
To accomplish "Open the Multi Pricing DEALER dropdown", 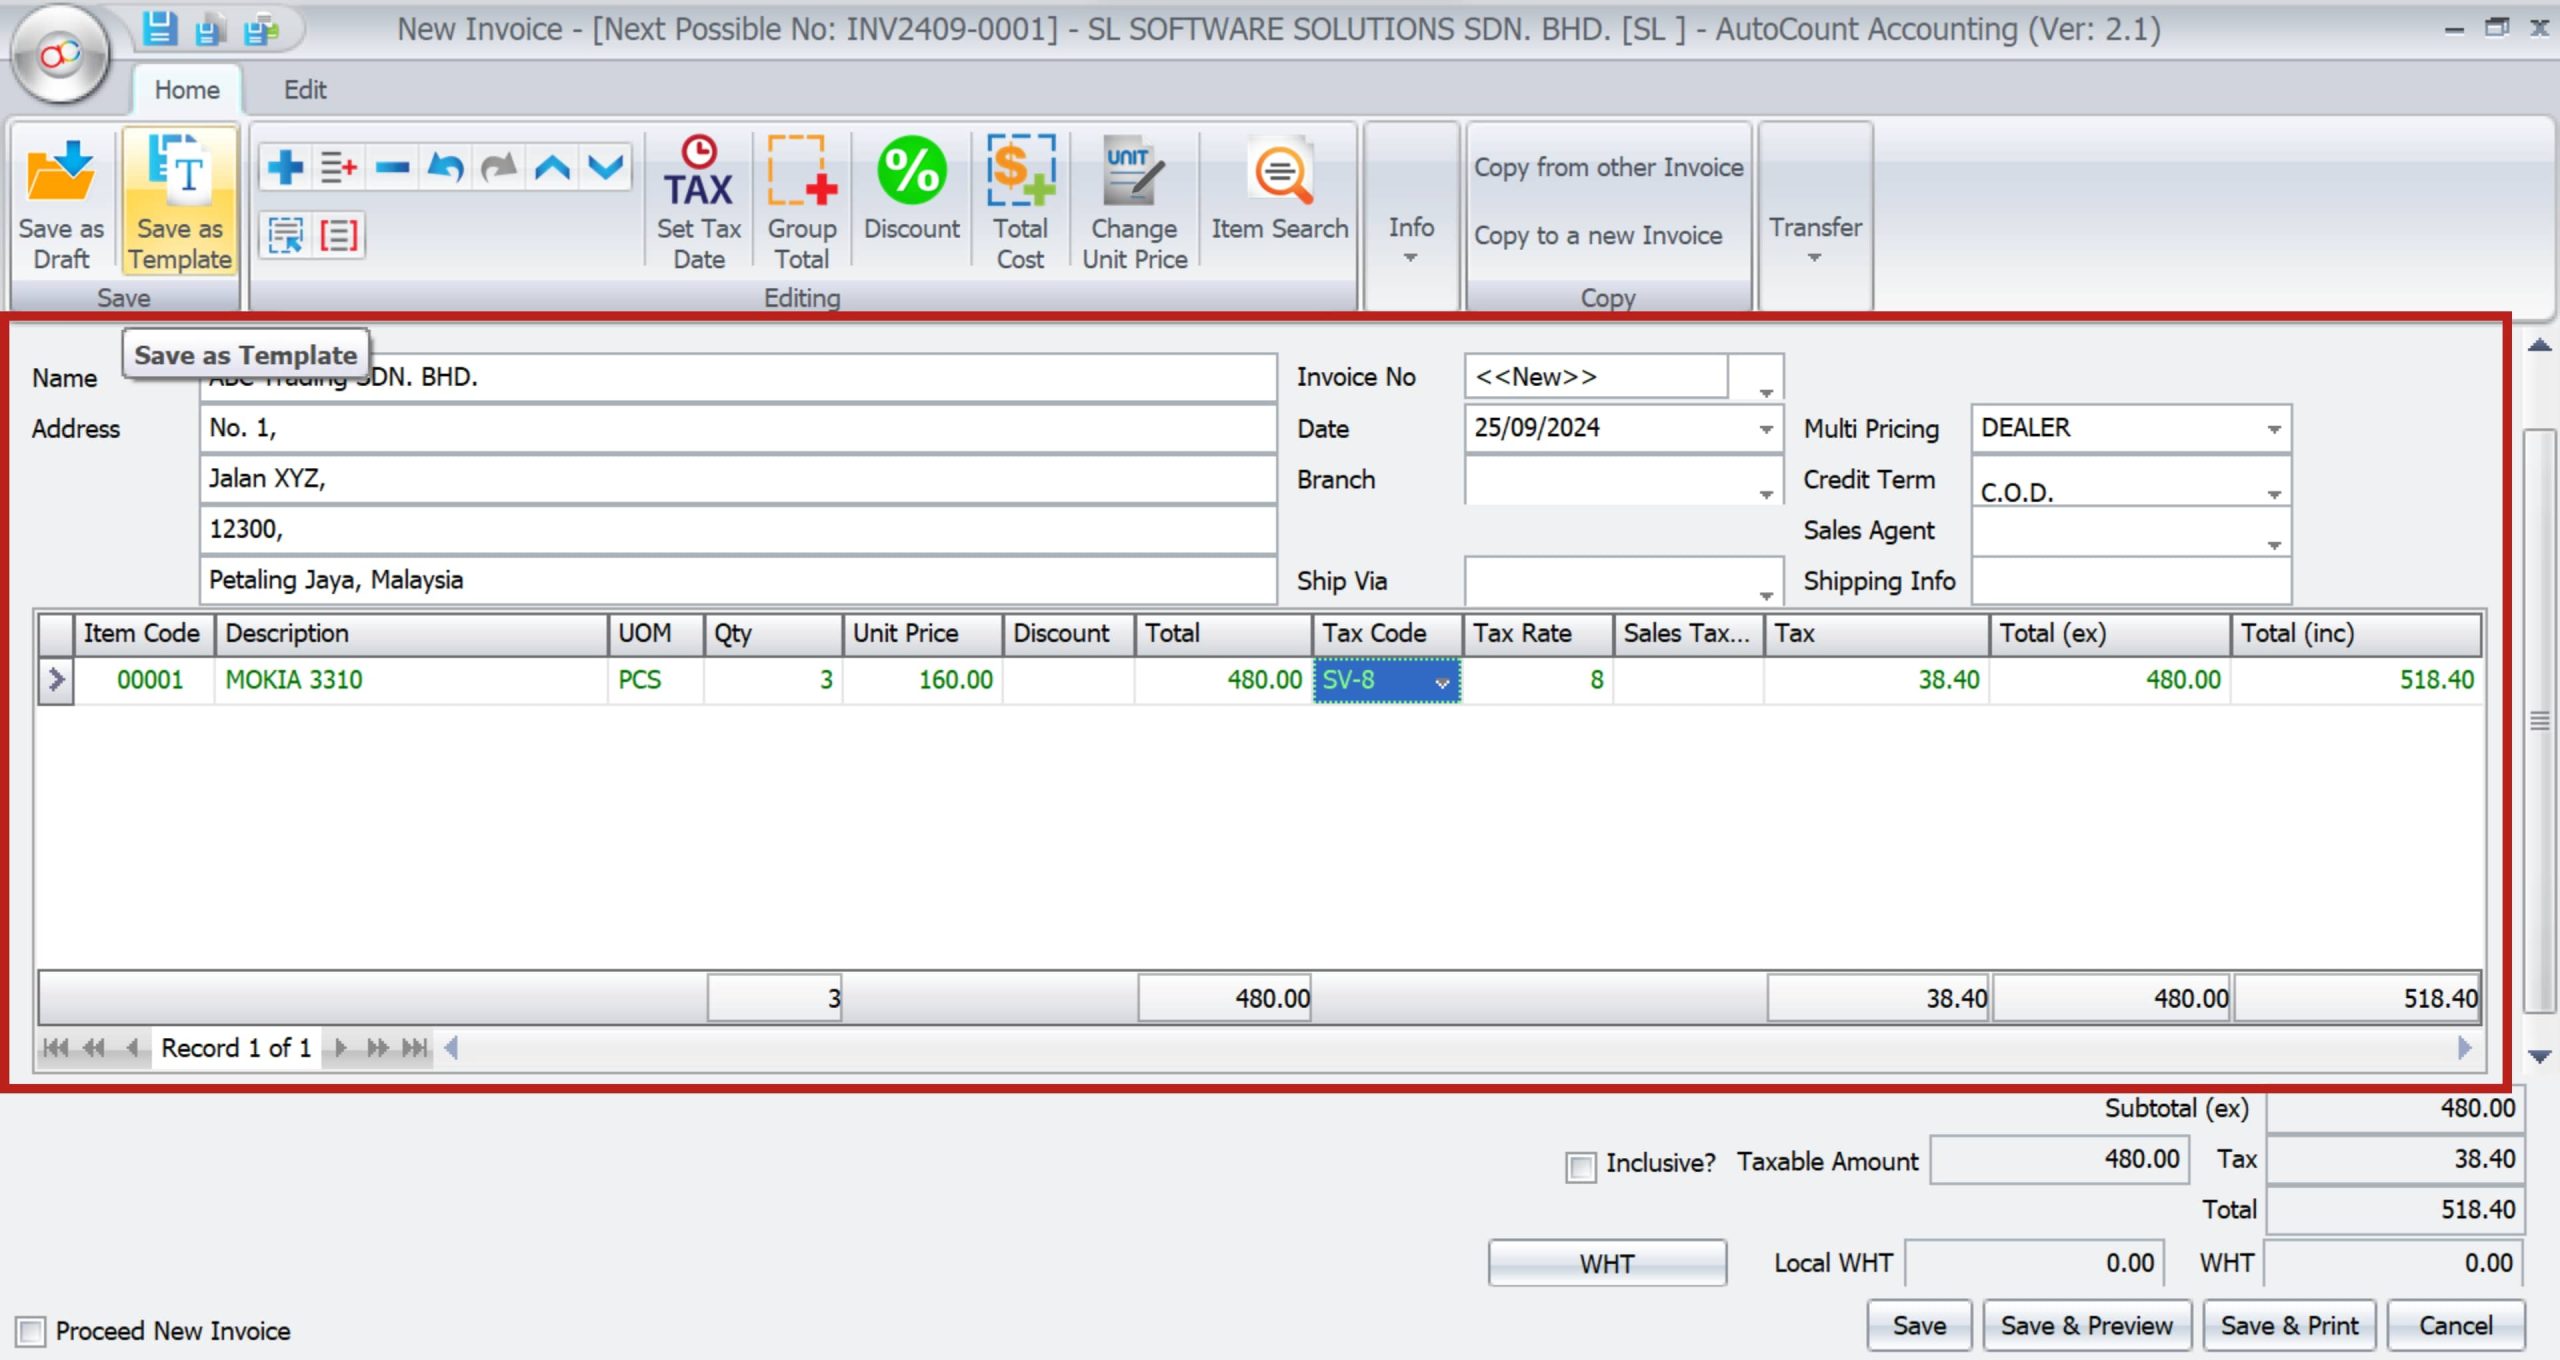I will (x=2276, y=428).
